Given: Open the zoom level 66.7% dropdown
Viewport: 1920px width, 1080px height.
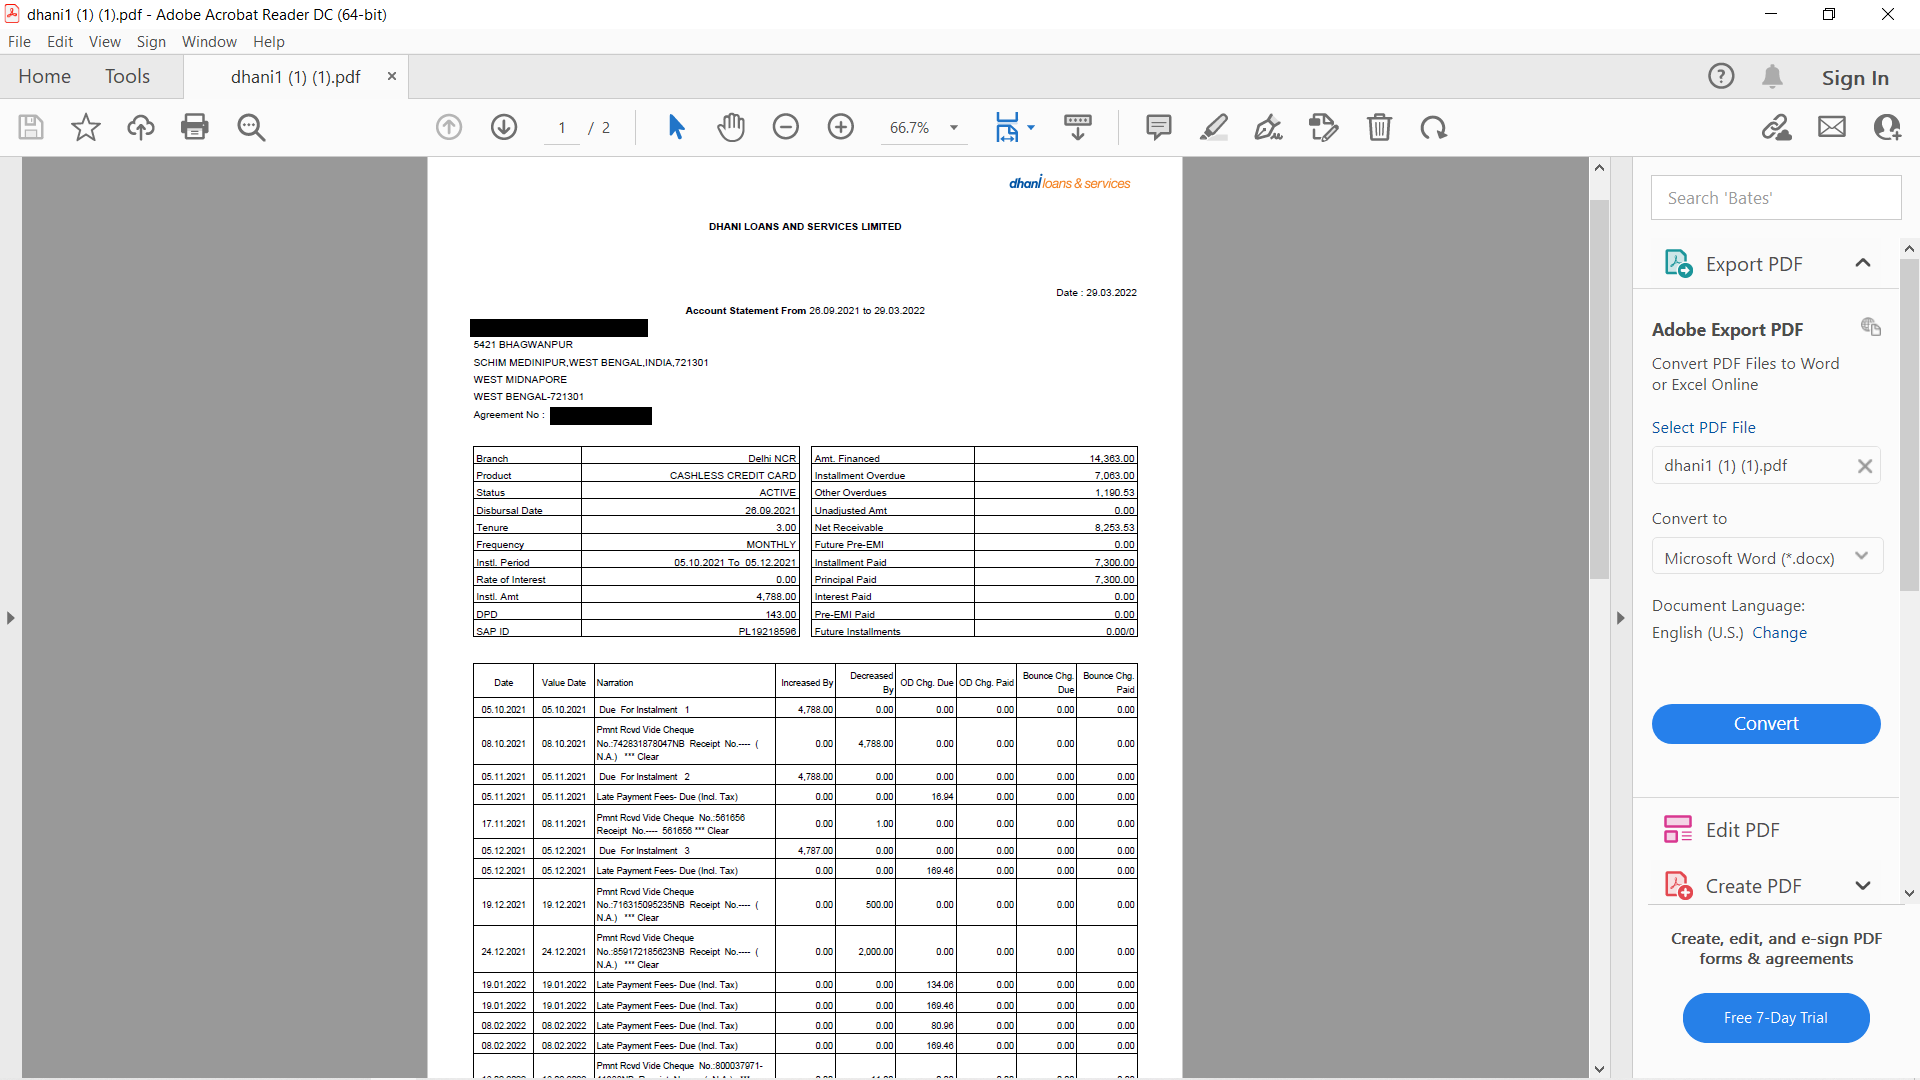Looking at the screenshot, I should click(x=954, y=128).
